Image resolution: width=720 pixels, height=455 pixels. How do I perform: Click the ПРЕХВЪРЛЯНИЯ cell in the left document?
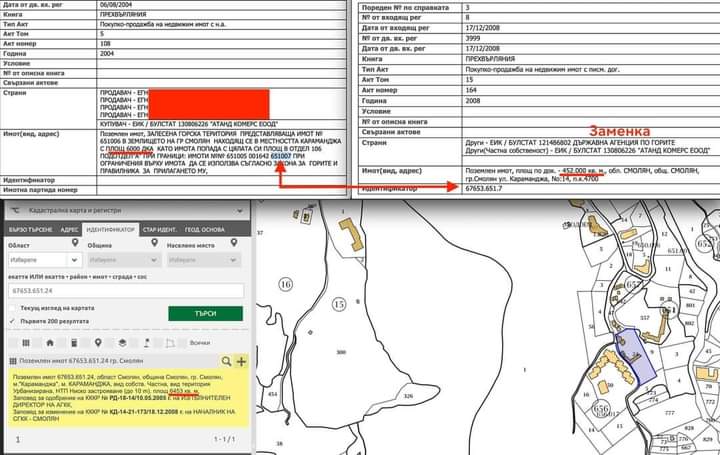click(x=221, y=14)
